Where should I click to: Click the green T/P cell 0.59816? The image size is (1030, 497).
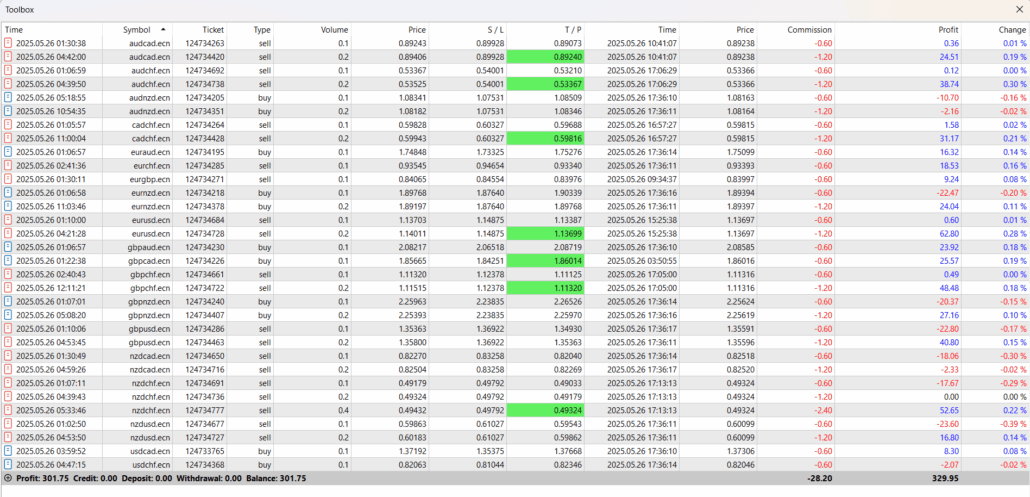click(546, 139)
